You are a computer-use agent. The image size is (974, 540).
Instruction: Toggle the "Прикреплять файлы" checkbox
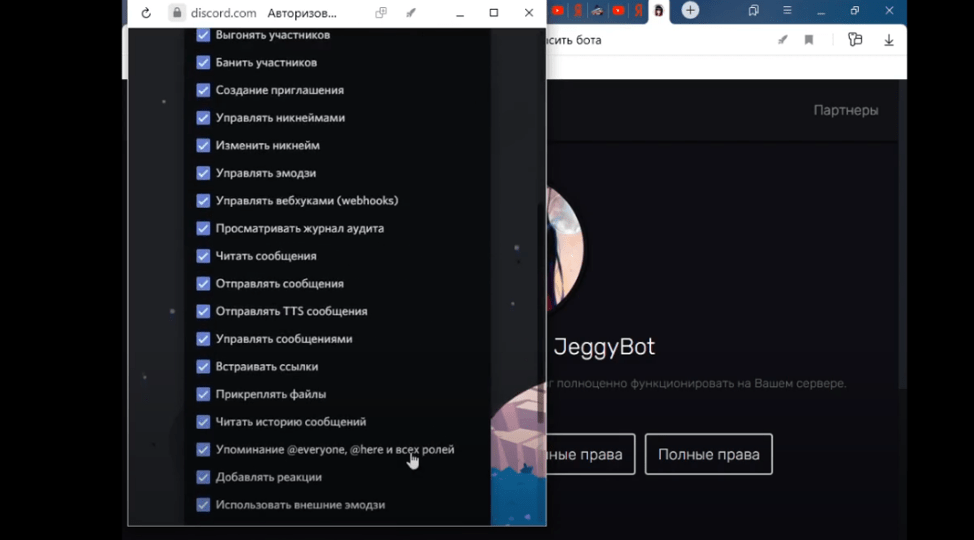203,394
